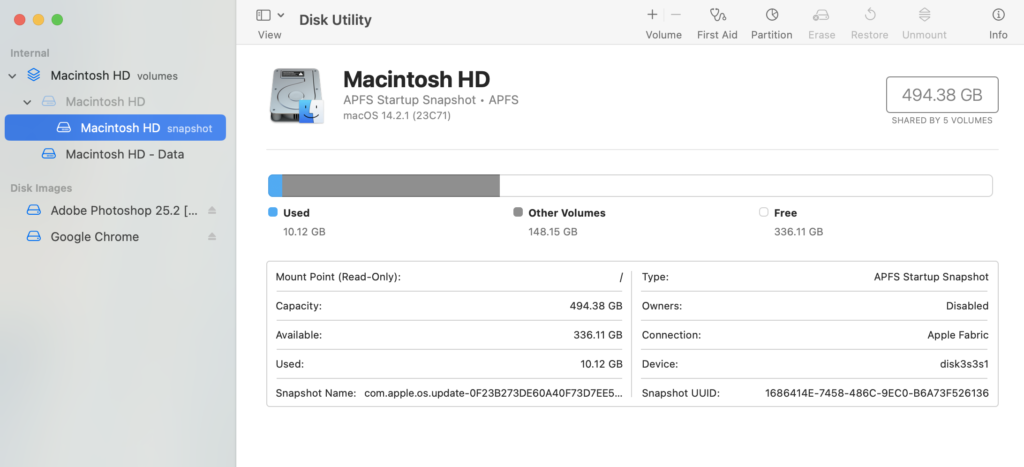Collapse the Macintosh HD volumes container
1024x467 pixels.
(x=12, y=76)
